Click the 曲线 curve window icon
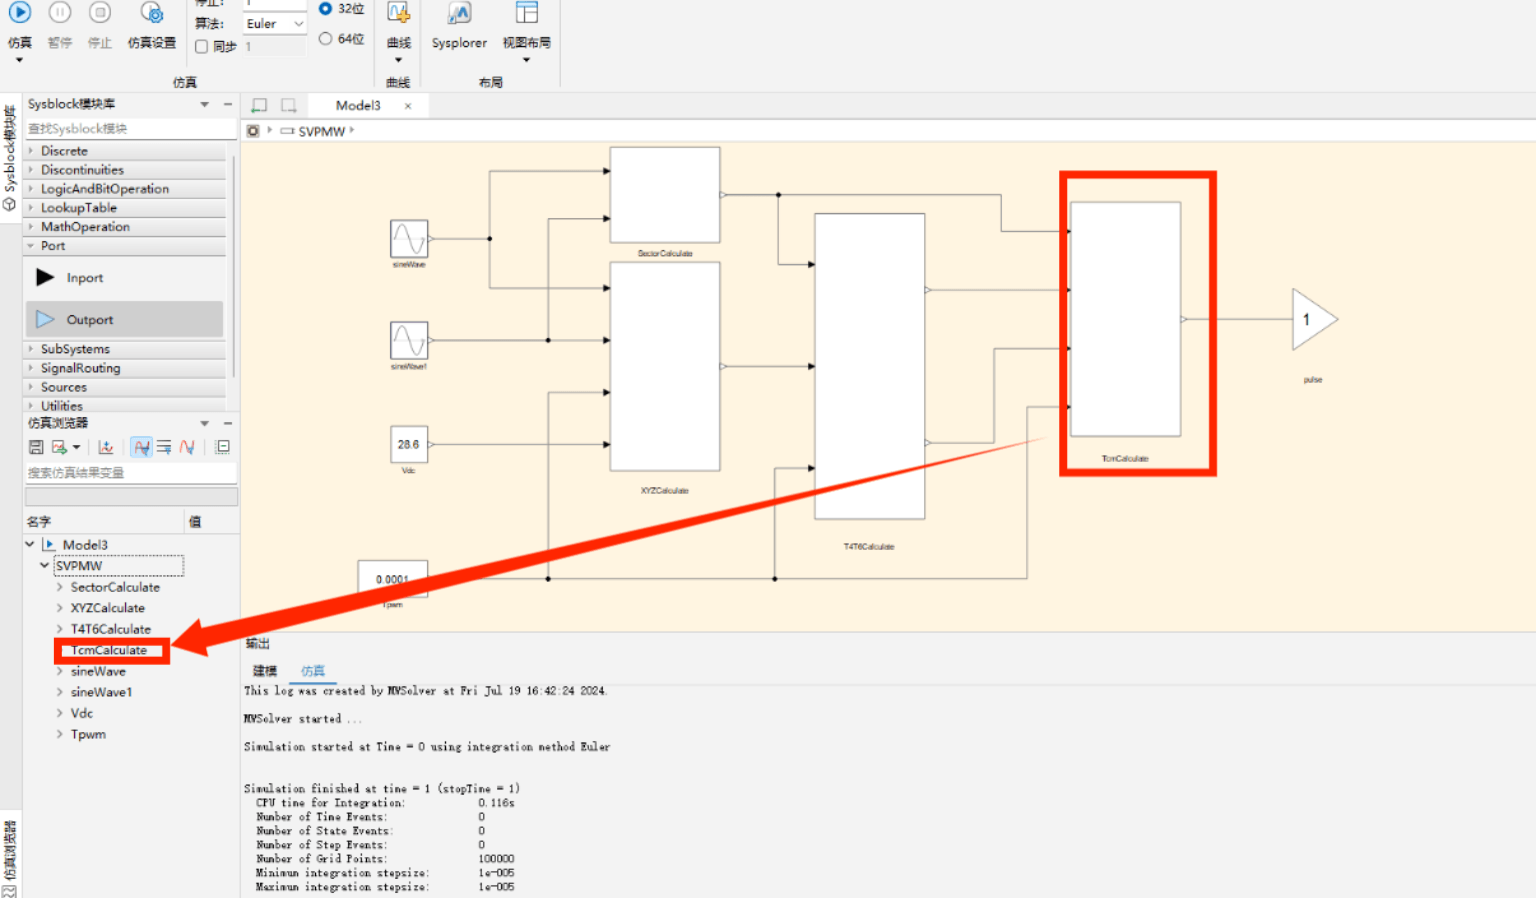This screenshot has height=898, width=1536. 398,24
